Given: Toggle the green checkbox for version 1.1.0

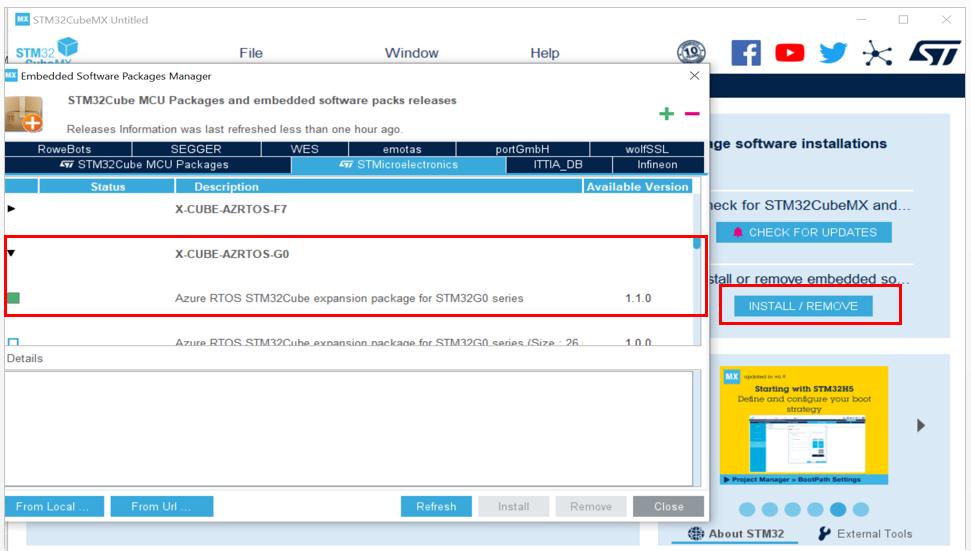Looking at the screenshot, I should click(14, 298).
